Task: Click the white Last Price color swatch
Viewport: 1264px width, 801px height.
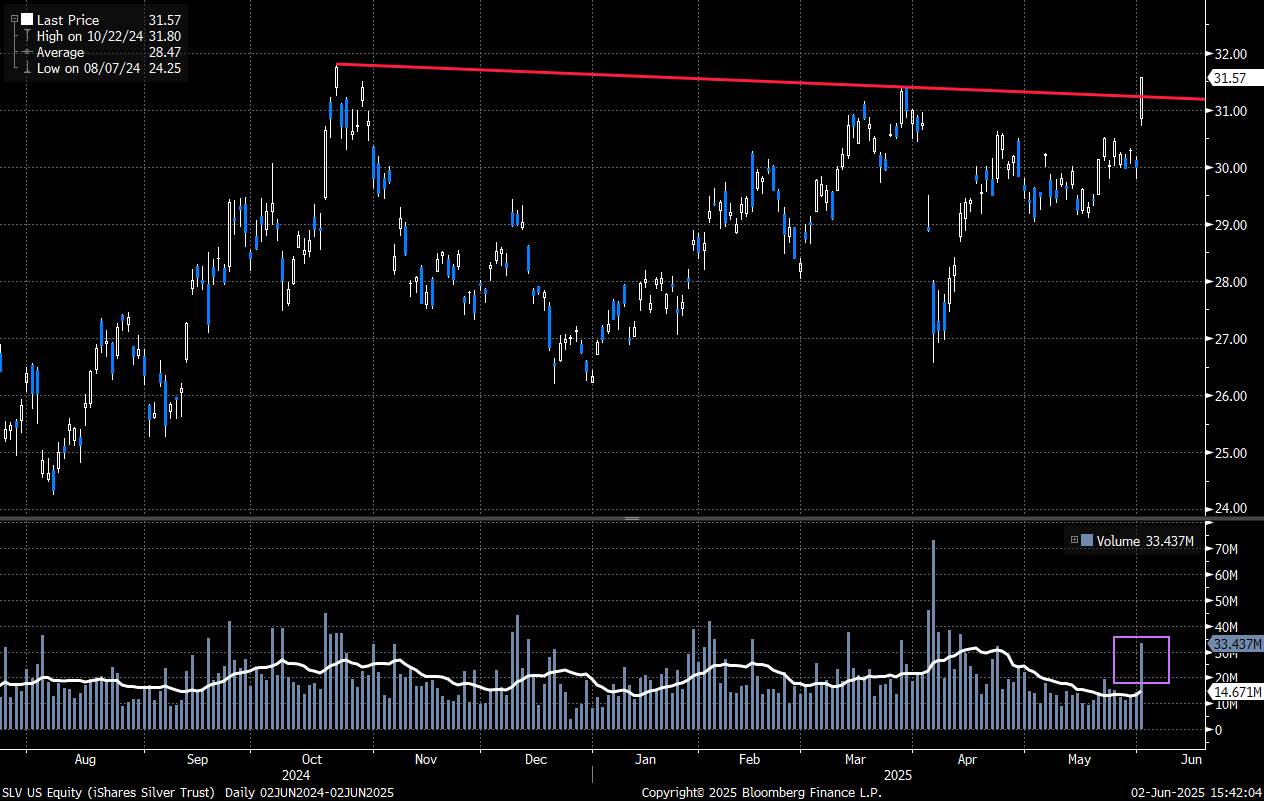Action: pyautogui.click(x=26, y=19)
